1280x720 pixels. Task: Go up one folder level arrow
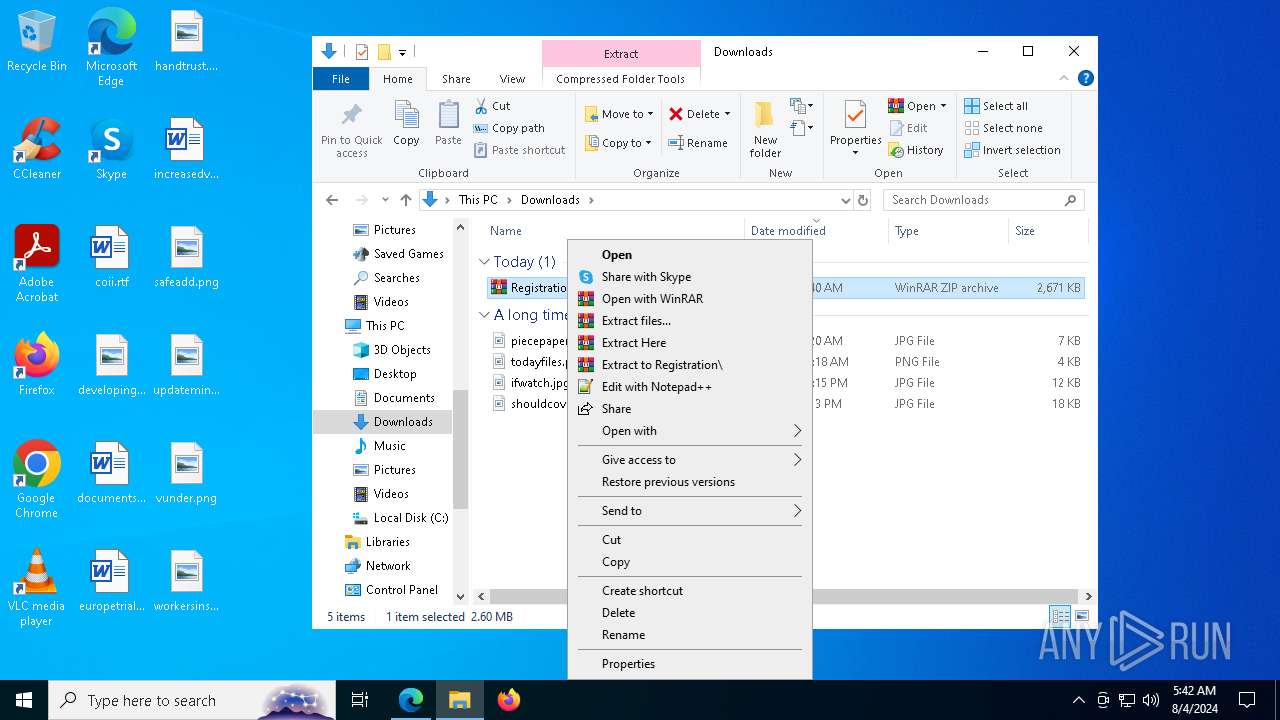(x=405, y=200)
